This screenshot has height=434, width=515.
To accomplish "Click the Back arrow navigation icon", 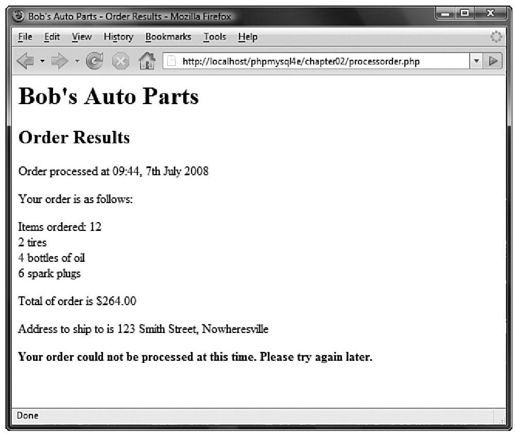I will pyautogui.click(x=26, y=61).
